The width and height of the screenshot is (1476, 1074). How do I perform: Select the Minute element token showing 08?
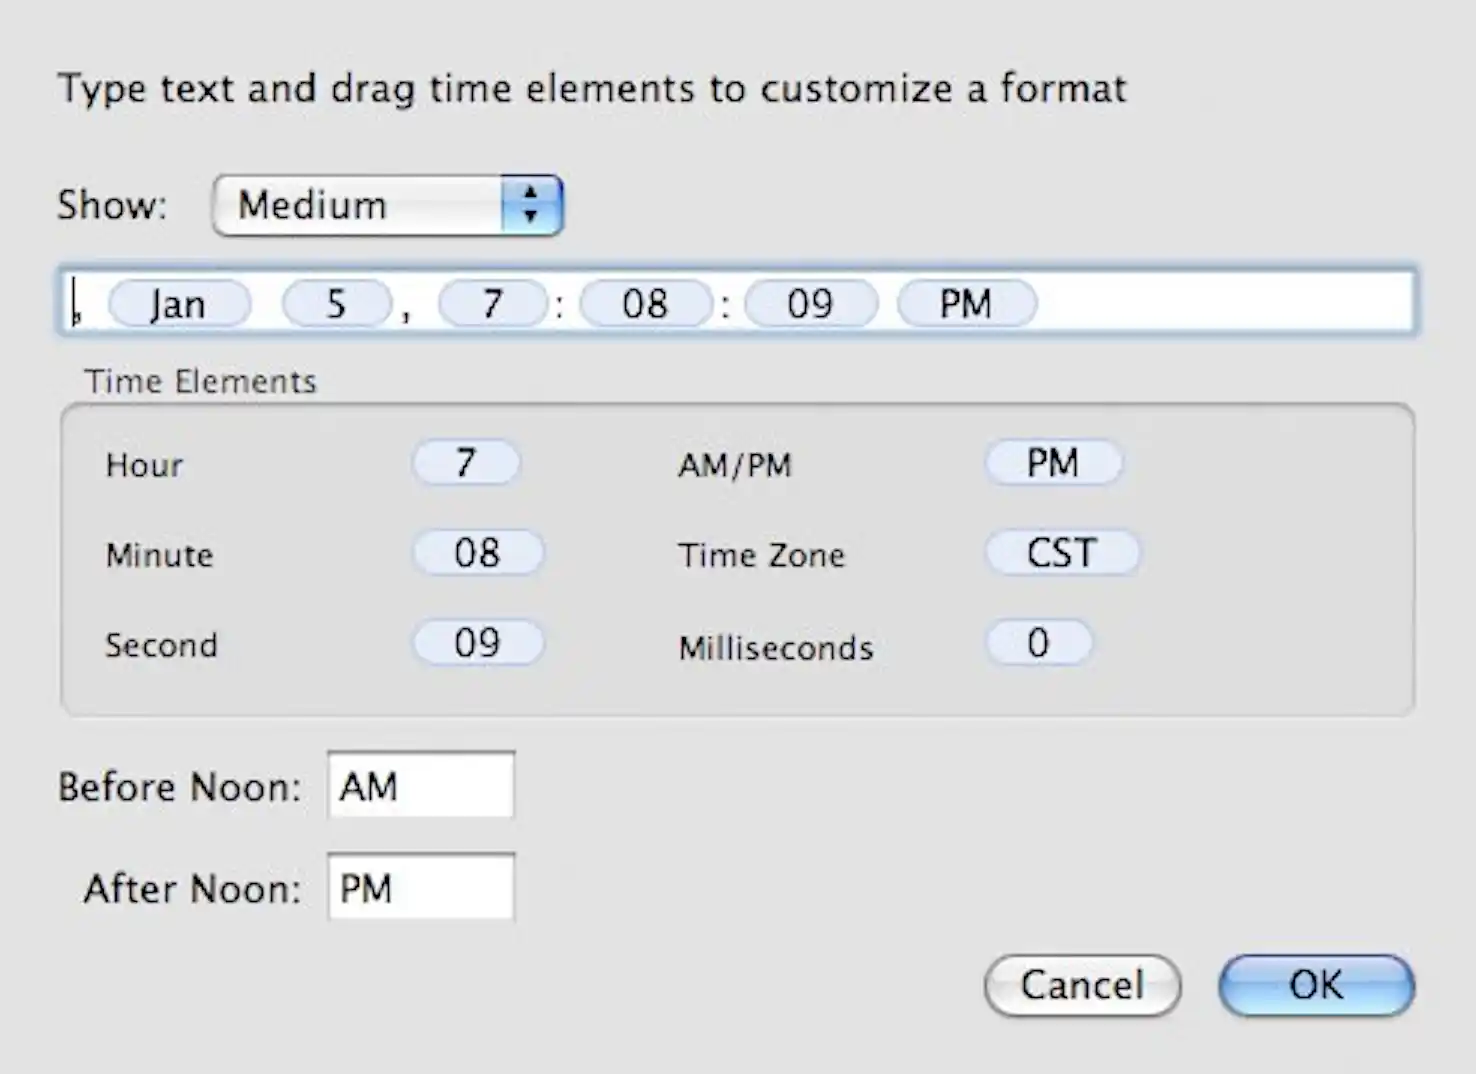(x=477, y=552)
